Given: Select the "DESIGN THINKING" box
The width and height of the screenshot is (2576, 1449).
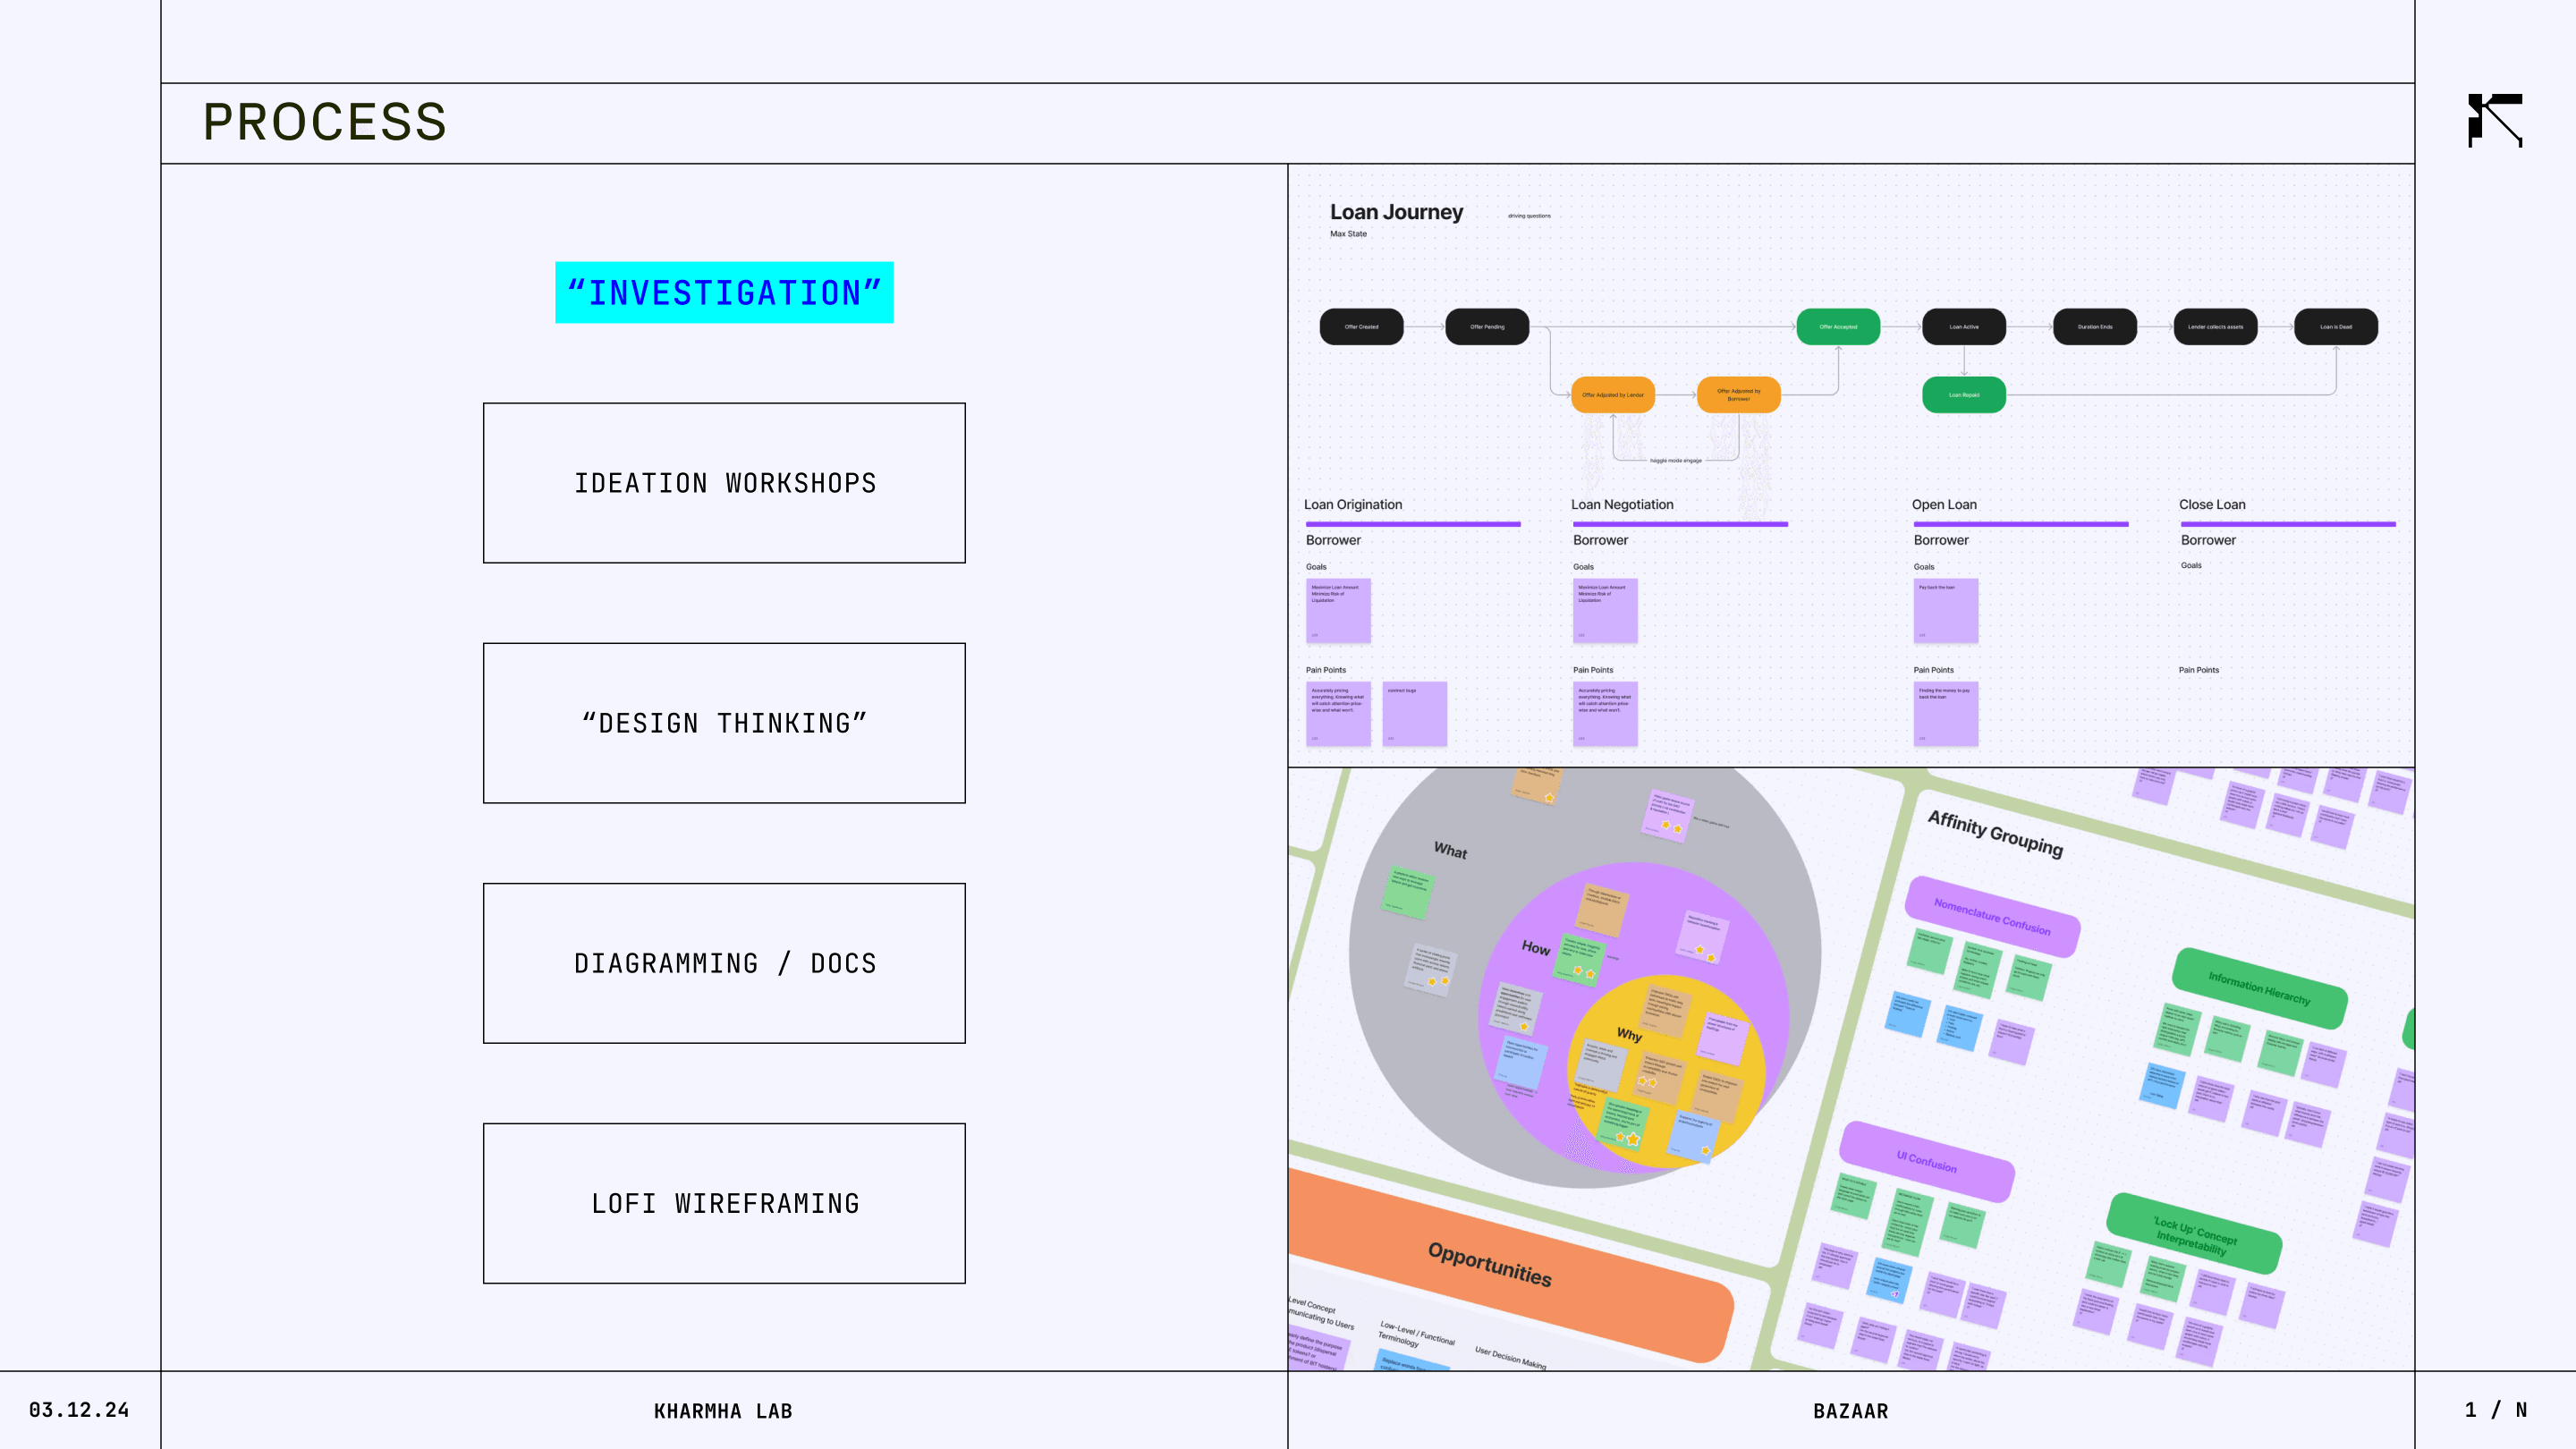Looking at the screenshot, I should (x=724, y=723).
